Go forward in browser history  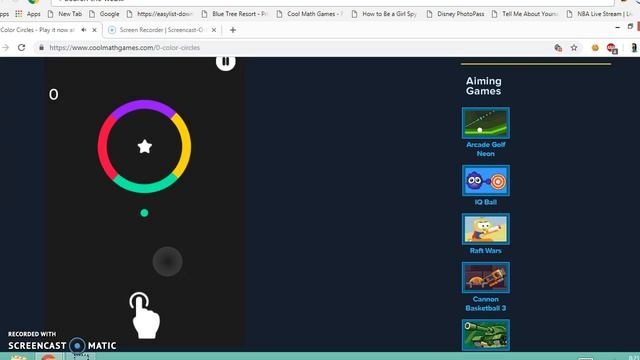pos(5,48)
